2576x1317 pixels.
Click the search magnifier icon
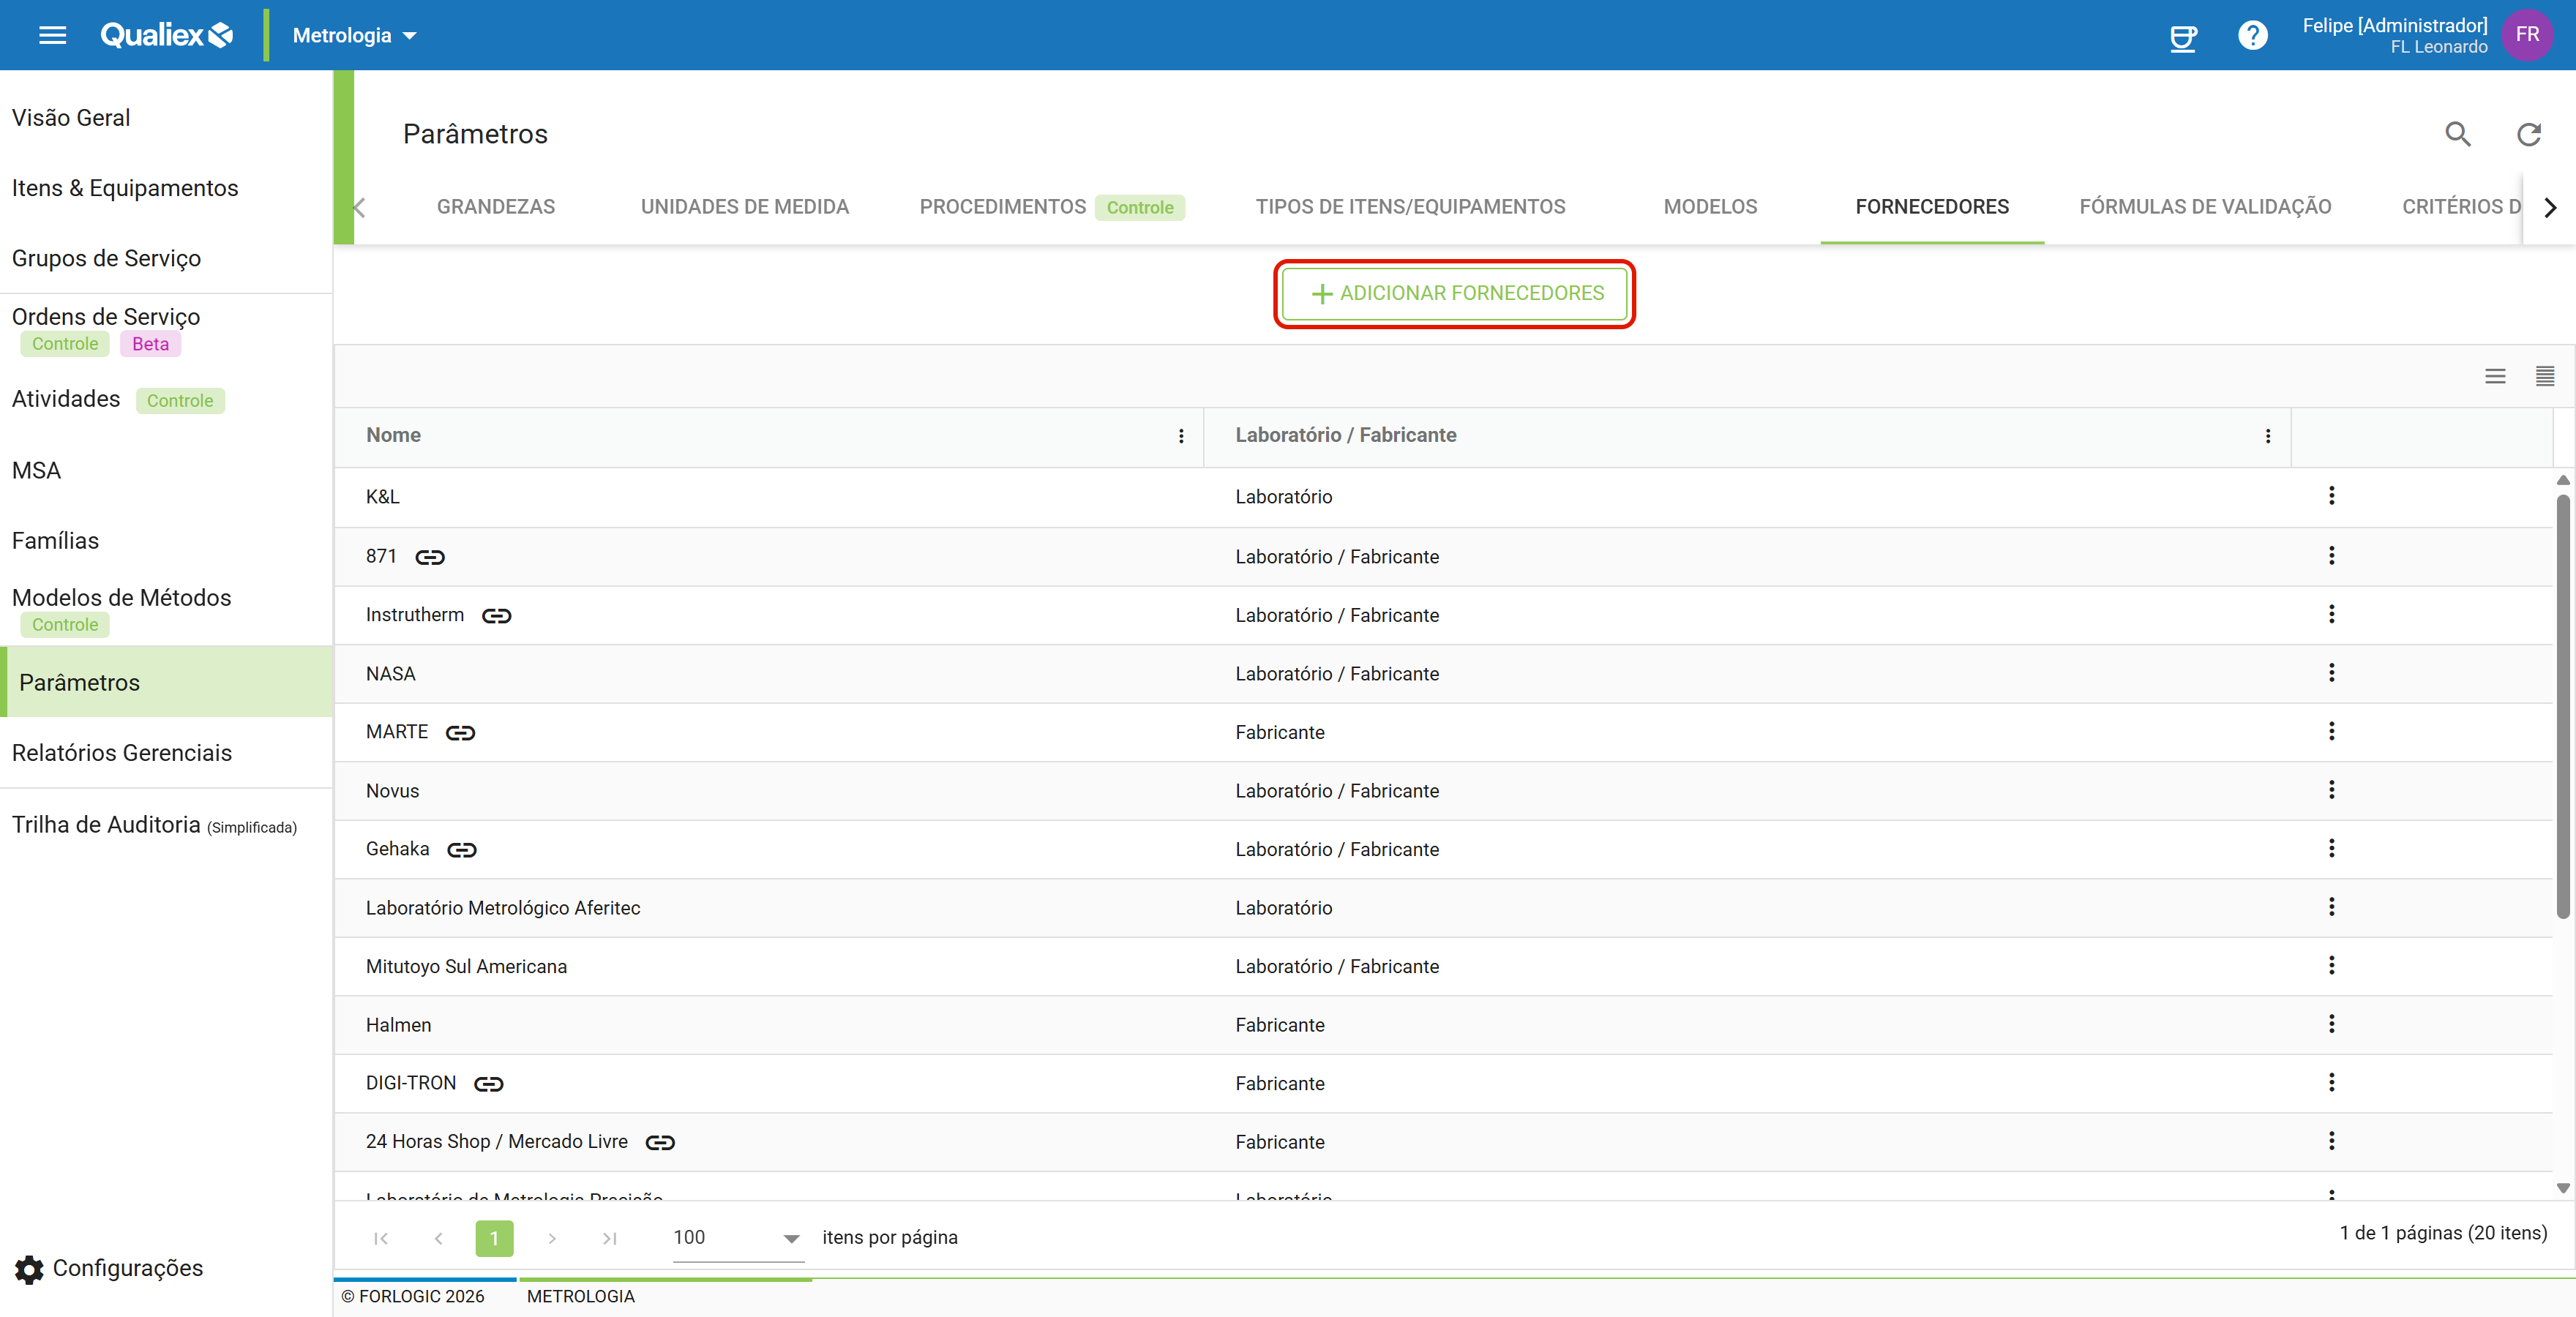[2458, 134]
